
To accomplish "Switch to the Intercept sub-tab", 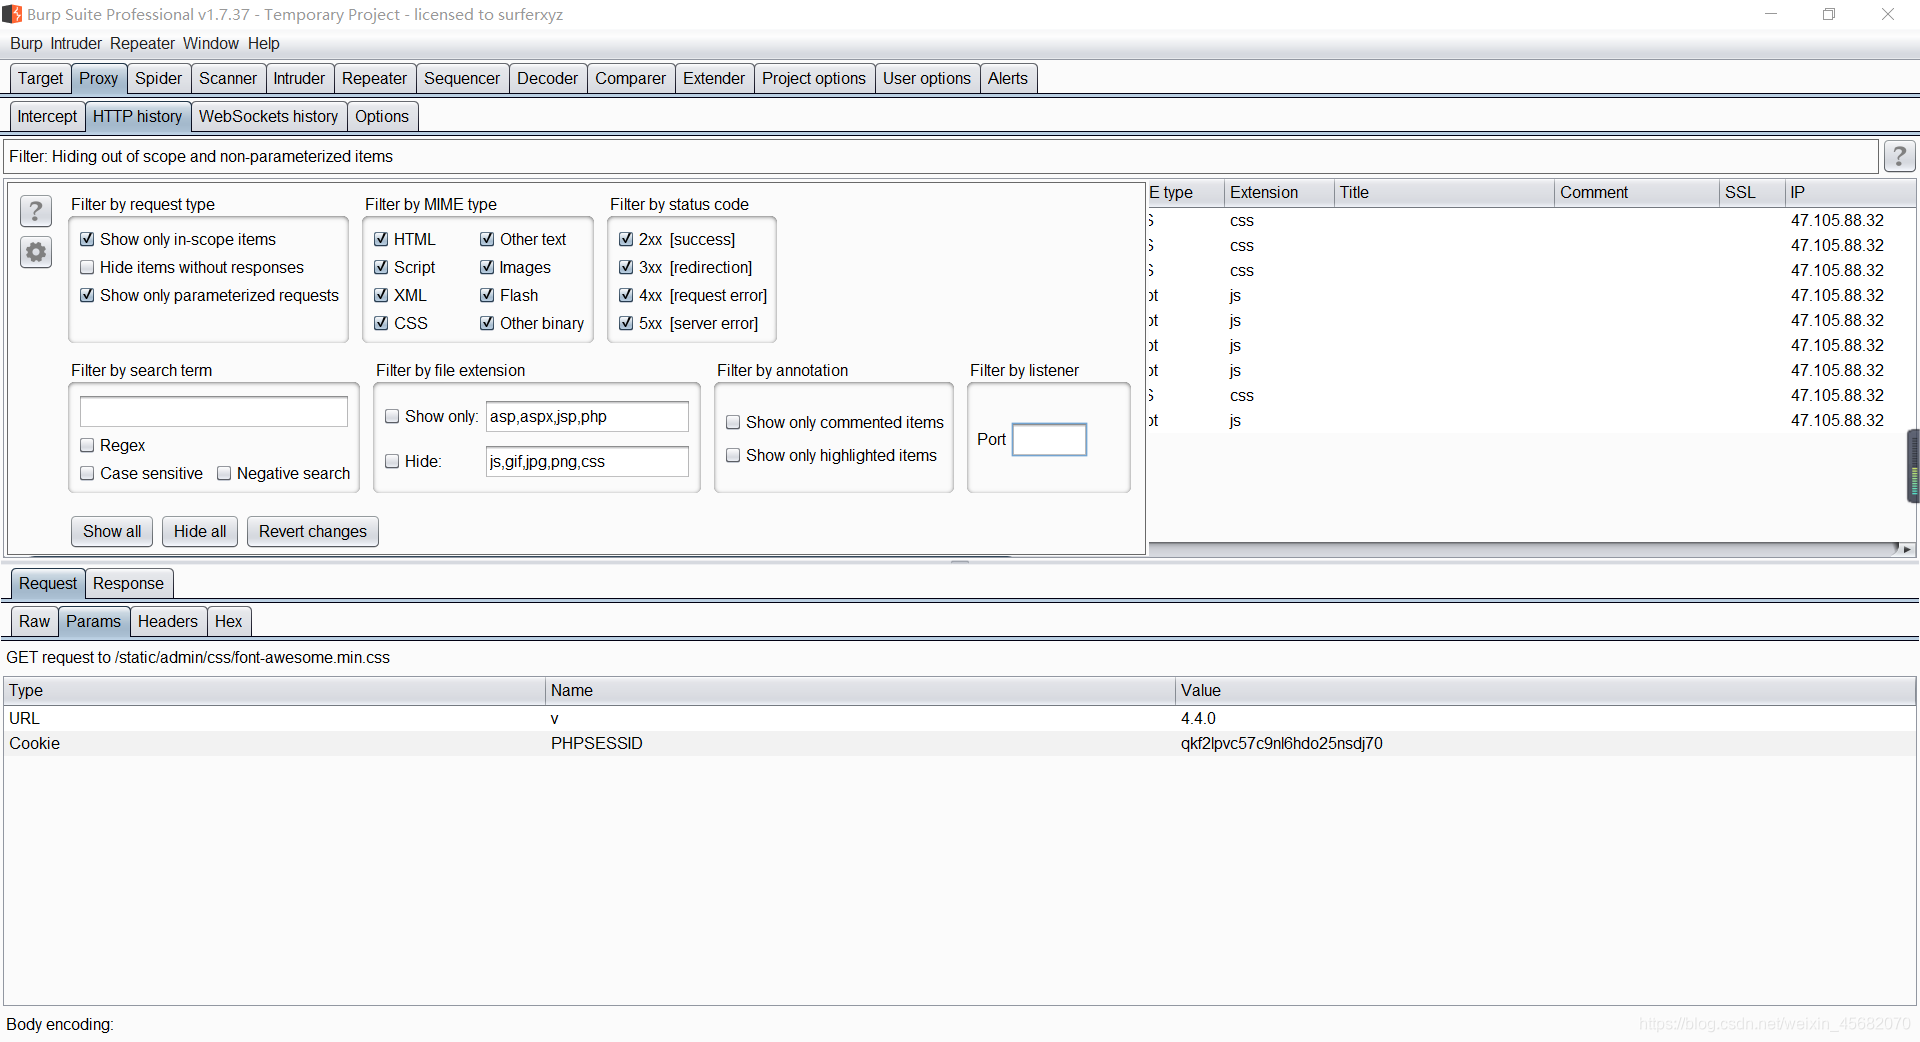I will [47, 116].
